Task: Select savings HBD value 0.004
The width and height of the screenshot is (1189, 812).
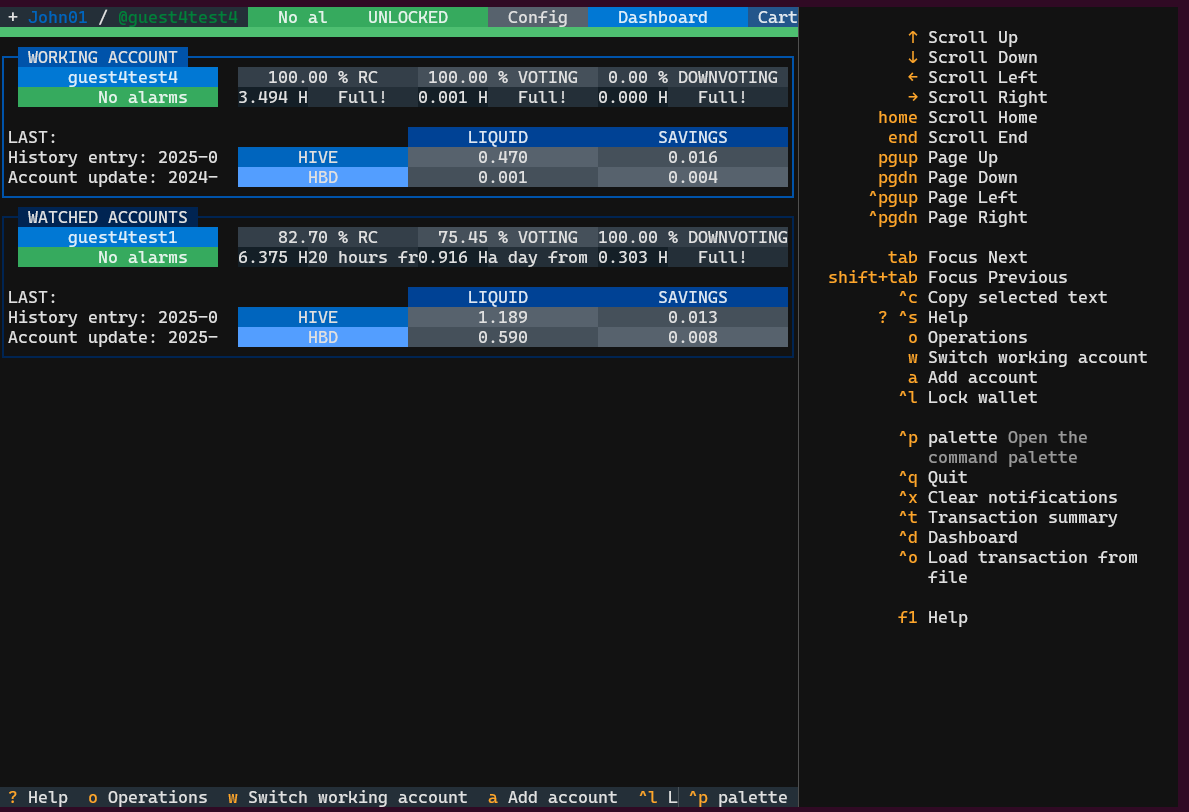Action: tap(693, 177)
